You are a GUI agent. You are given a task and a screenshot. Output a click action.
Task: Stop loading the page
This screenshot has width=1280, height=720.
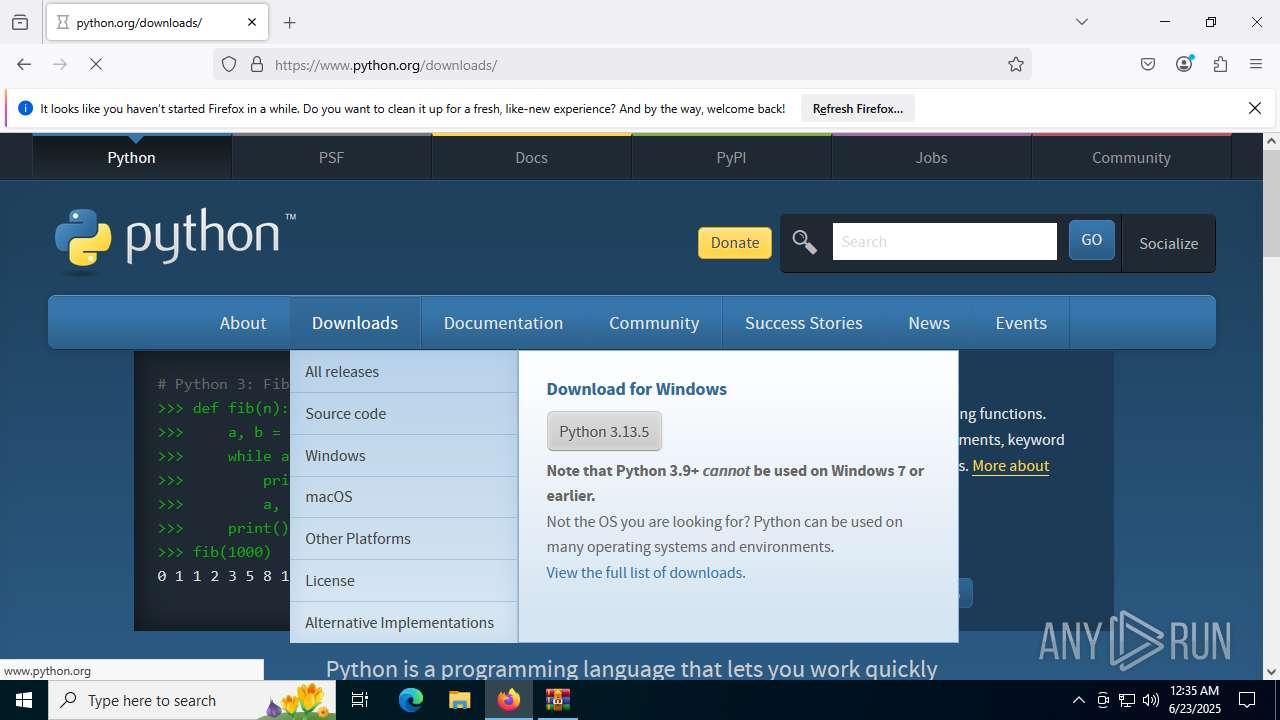point(96,64)
